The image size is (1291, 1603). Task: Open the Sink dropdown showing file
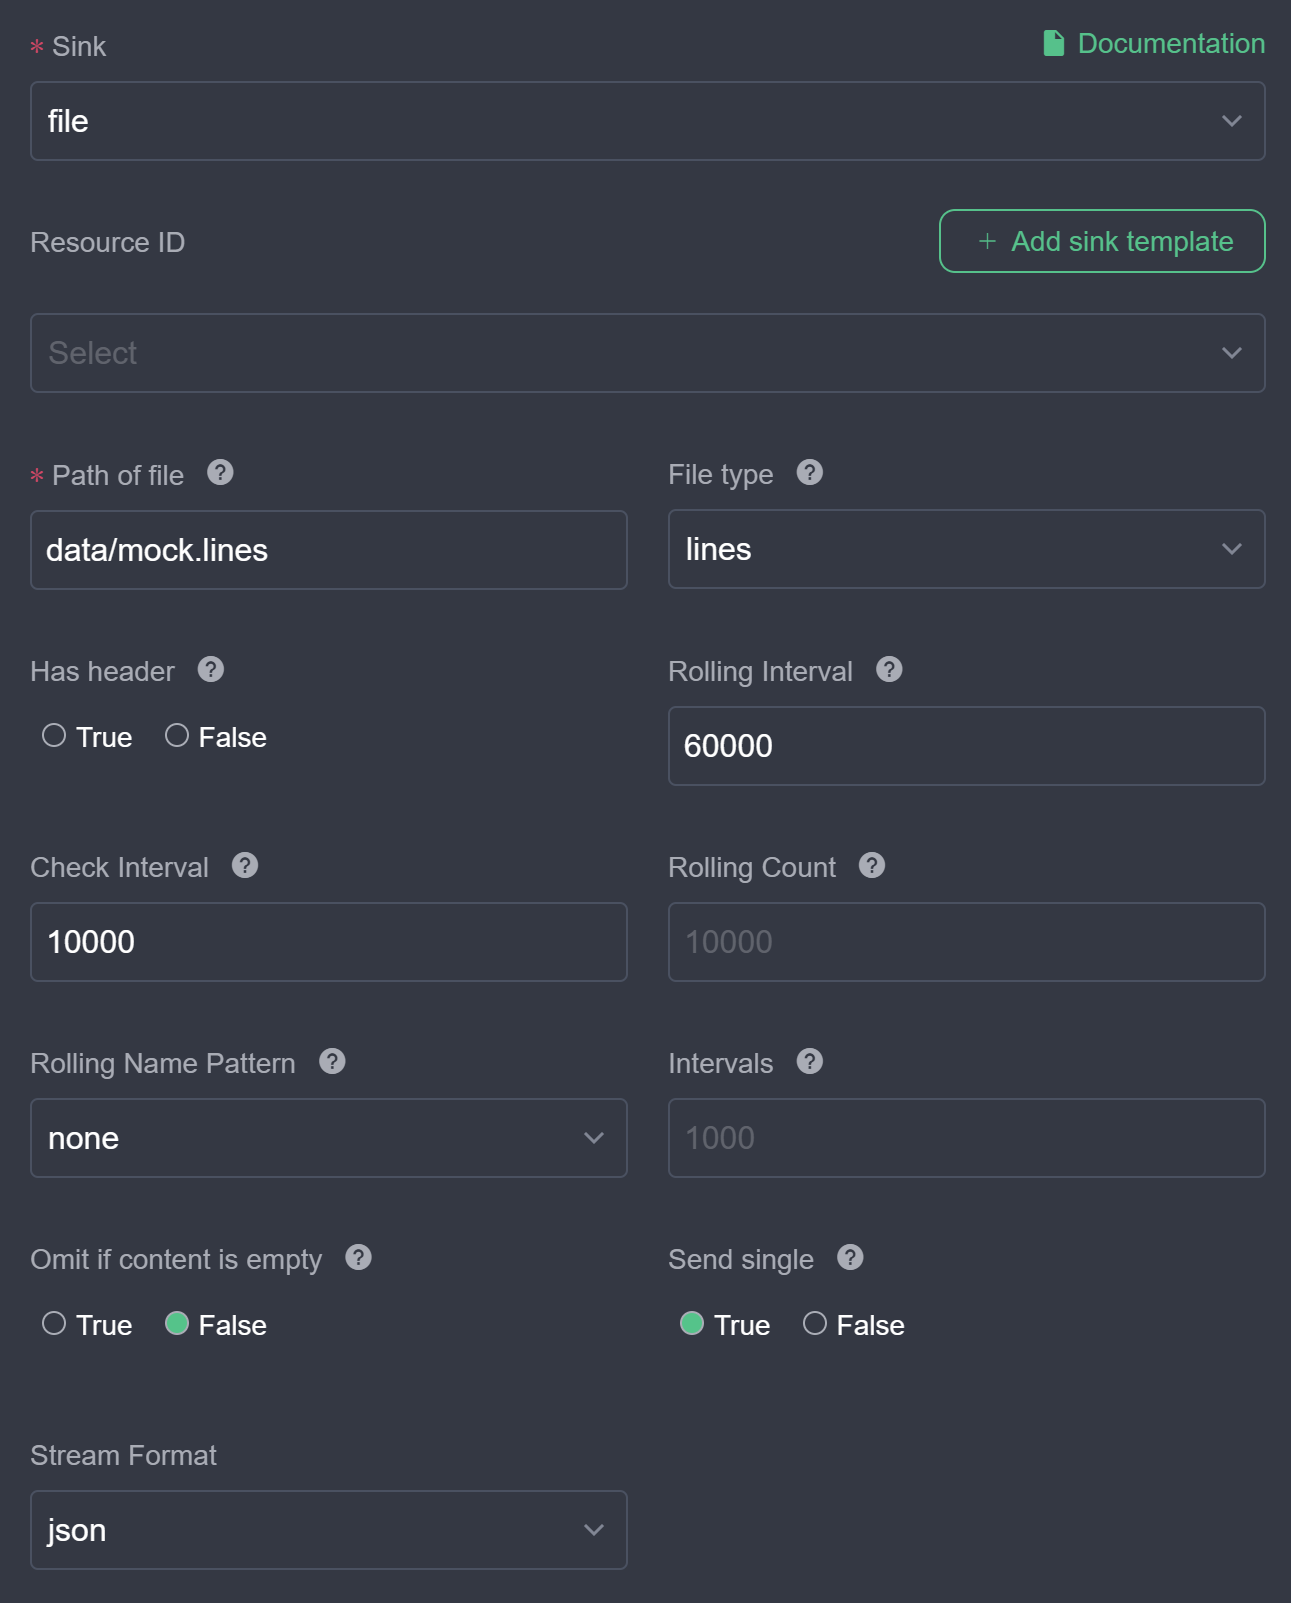648,121
